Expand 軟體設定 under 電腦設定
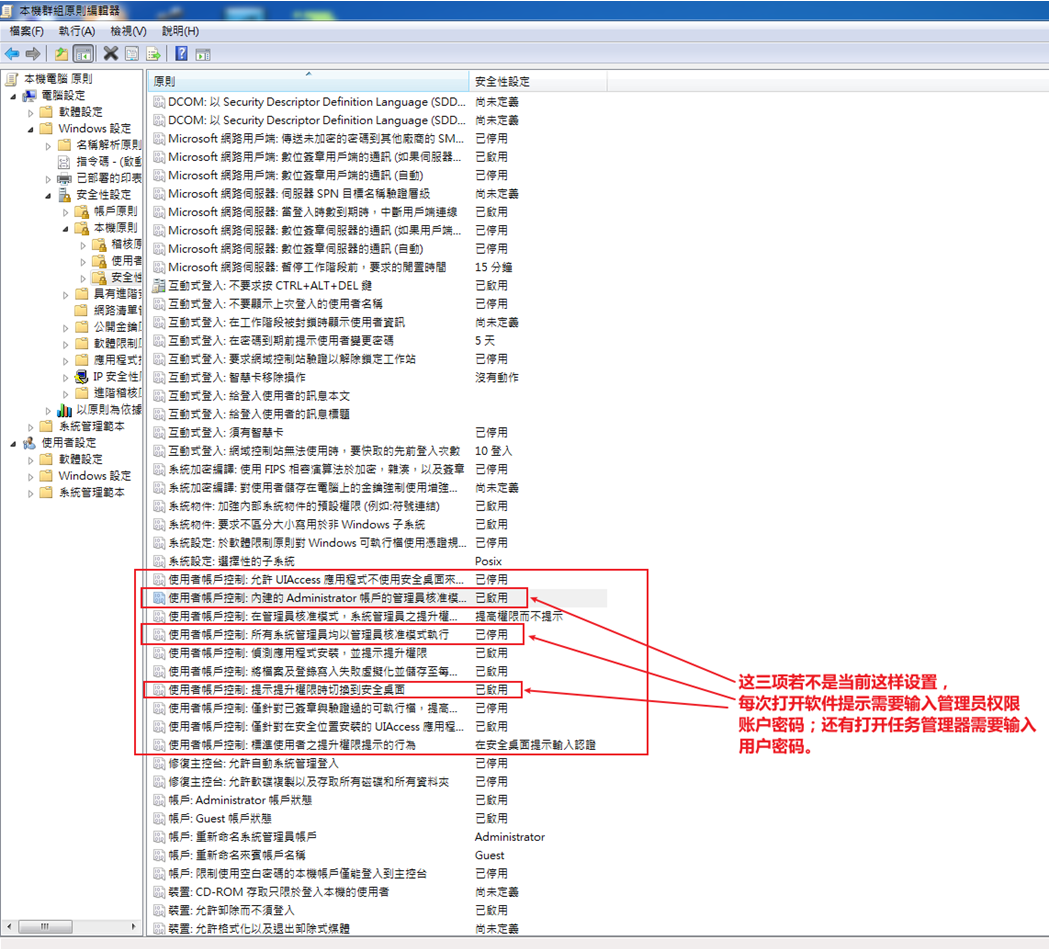 coord(30,112)
